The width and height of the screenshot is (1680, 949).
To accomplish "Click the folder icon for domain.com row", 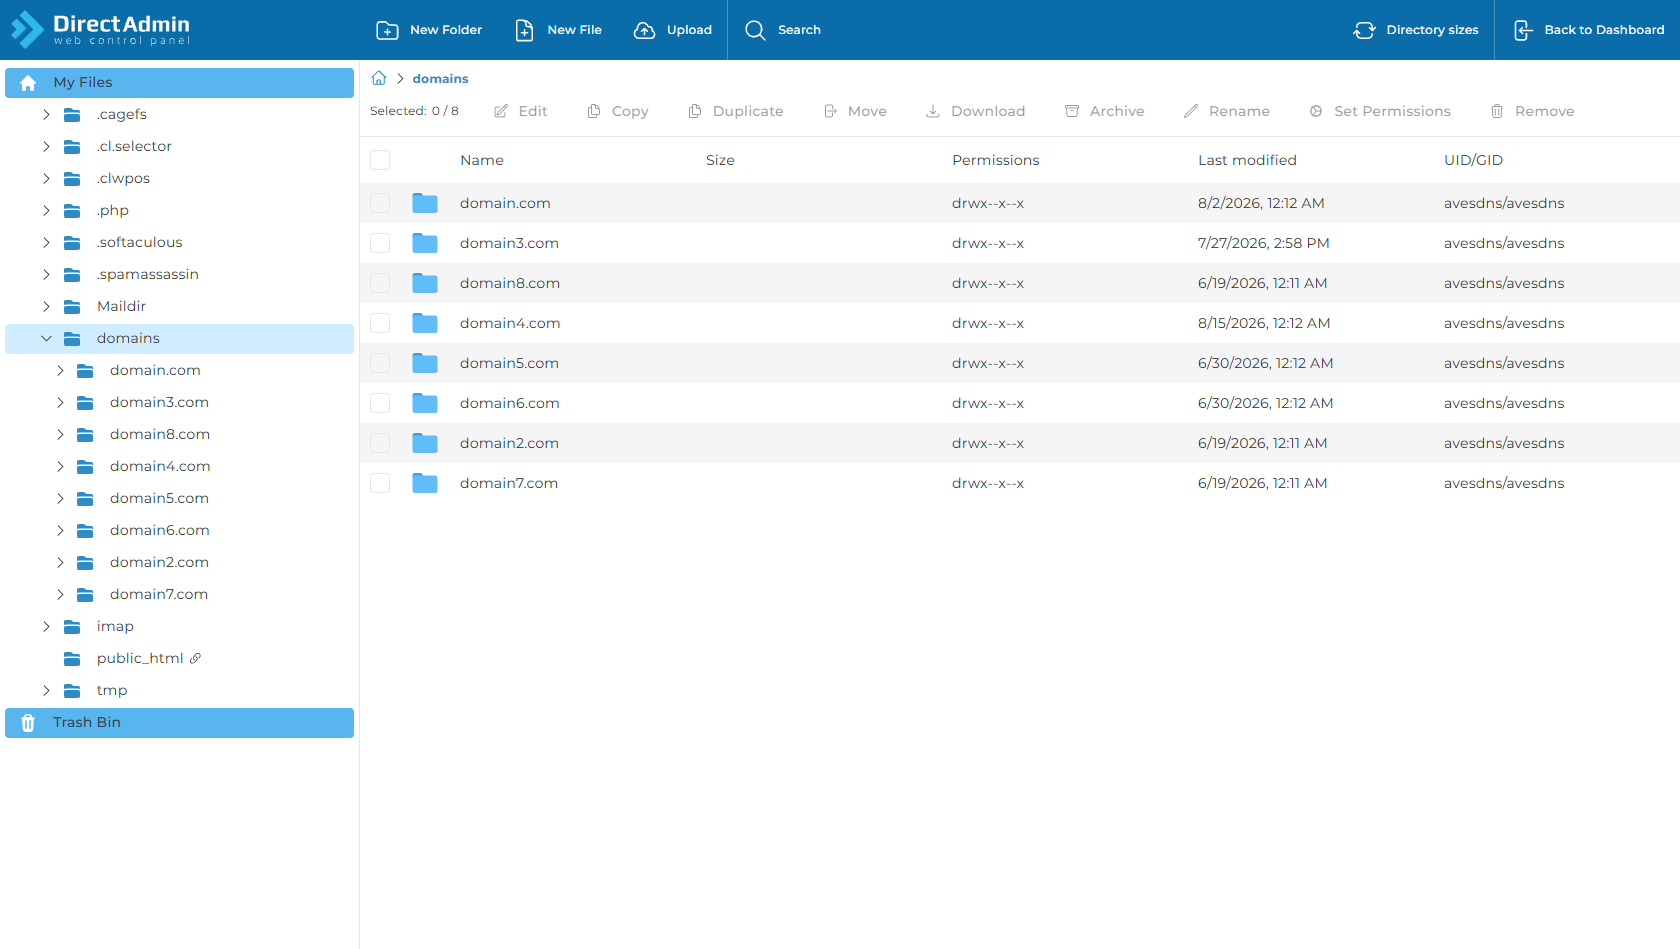I will pyautogui.click(x=425, y=203).
